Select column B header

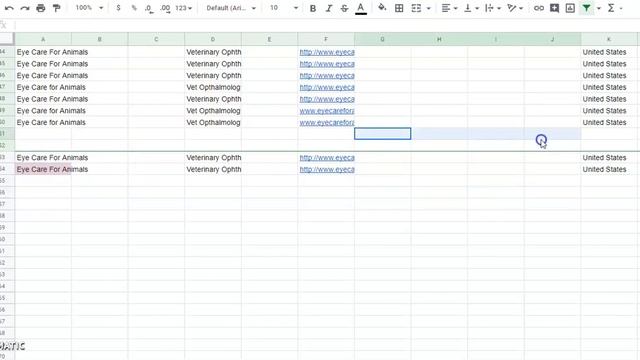tap(100, 39)
